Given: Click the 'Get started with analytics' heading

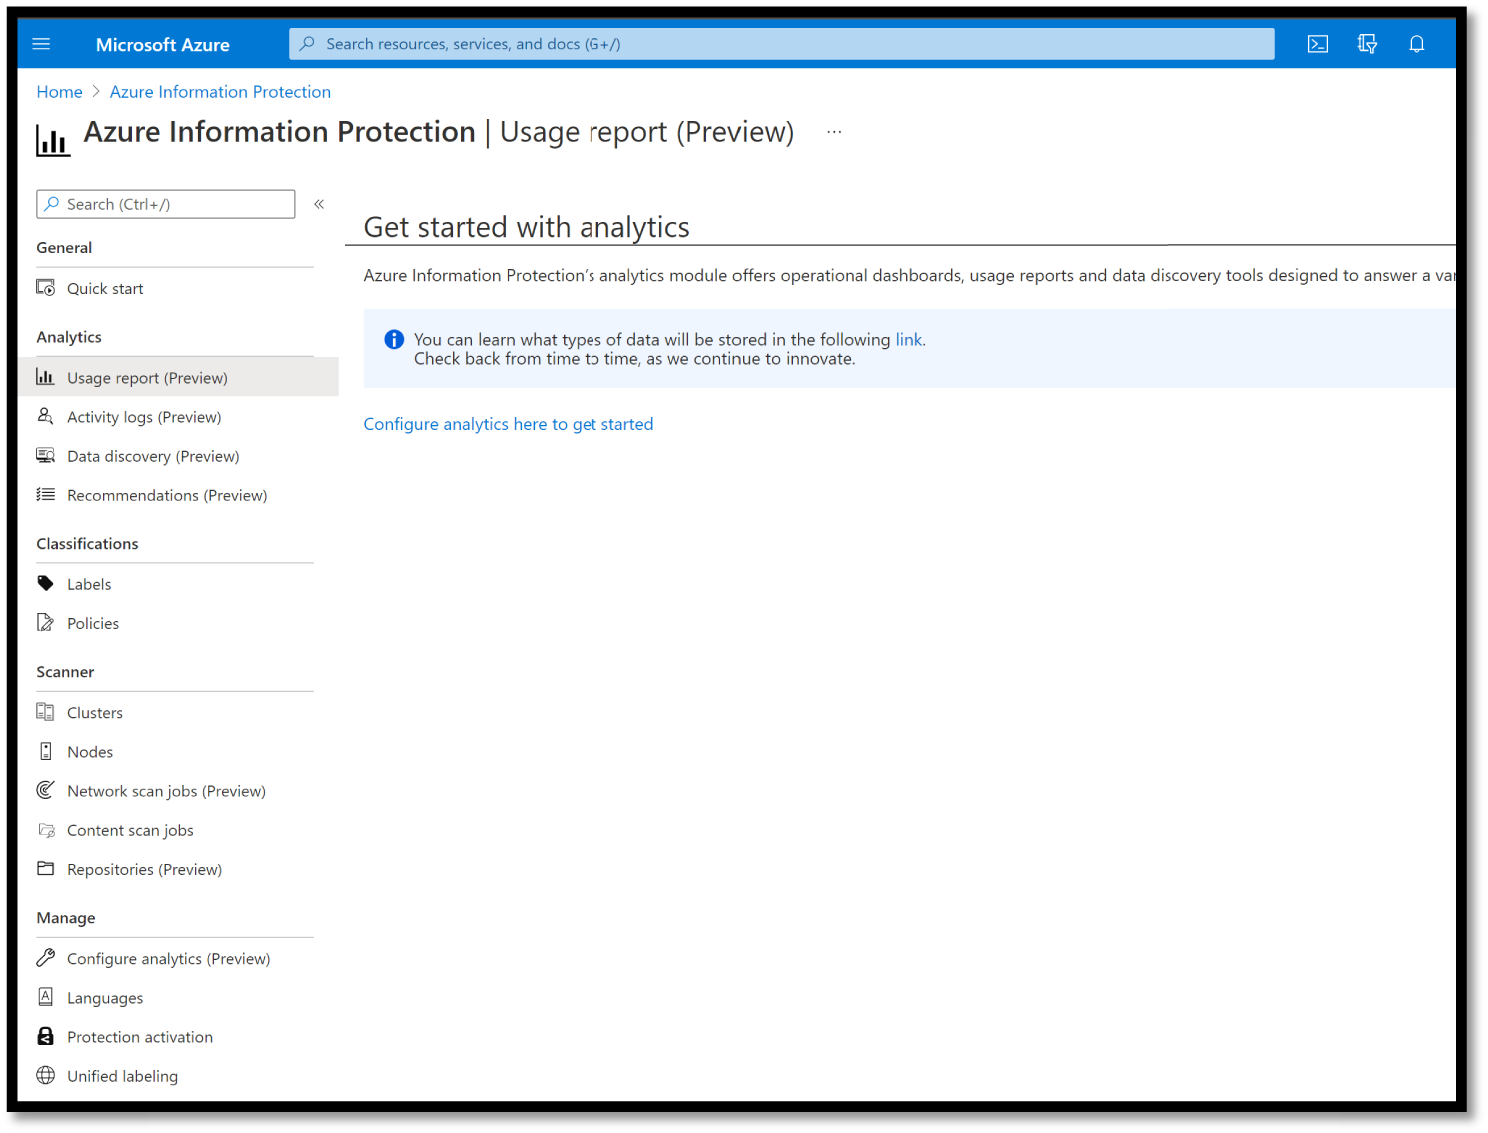Looking at the screenshot, I should click(x=526, y=227).
